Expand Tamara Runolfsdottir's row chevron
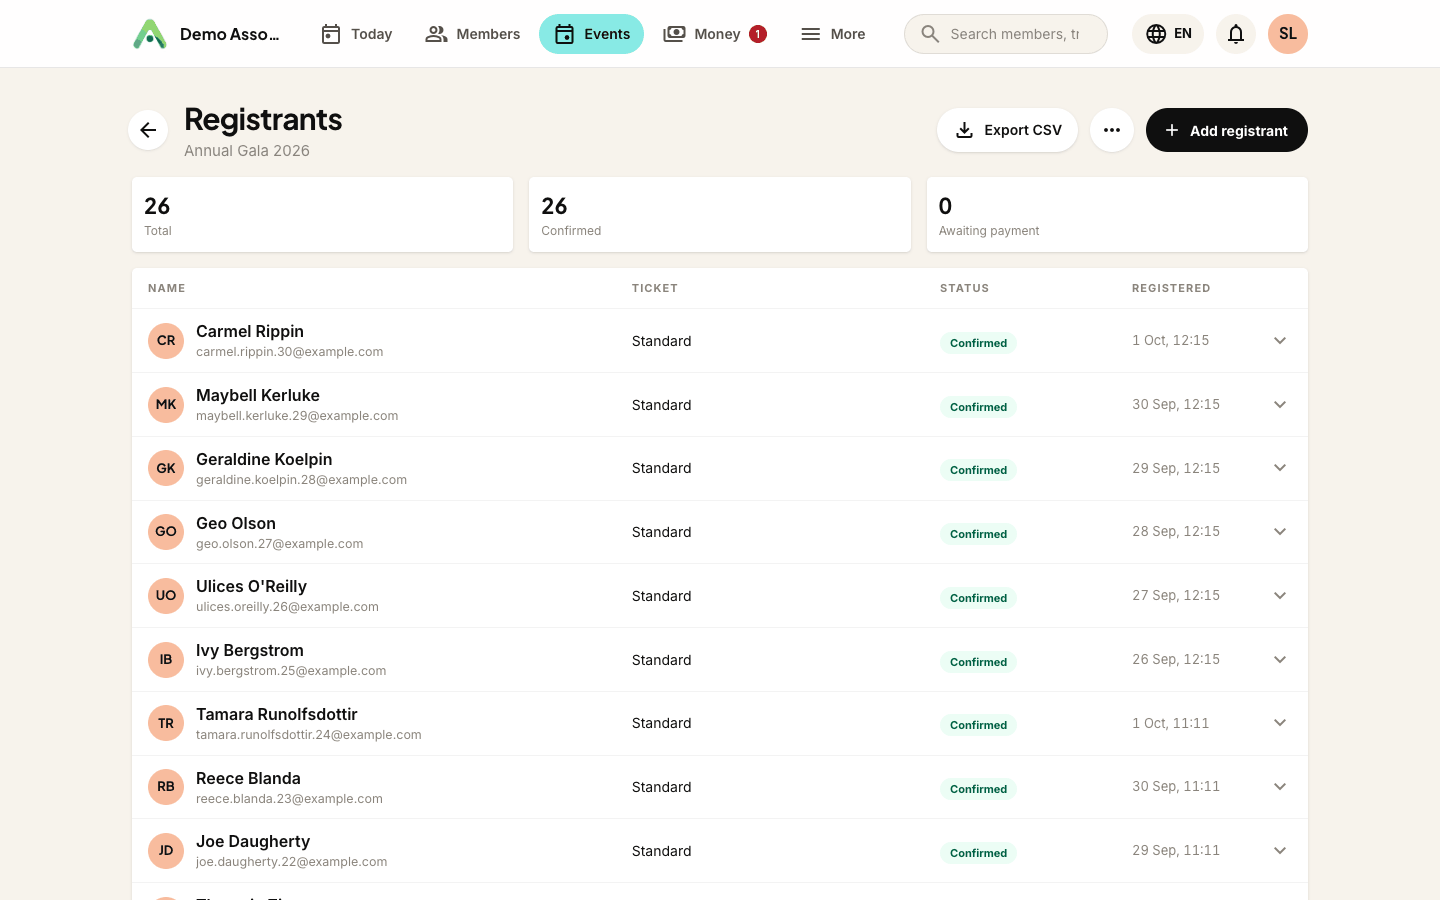The height and width of the screenshot is (900, 1440). coord(1280,723)
